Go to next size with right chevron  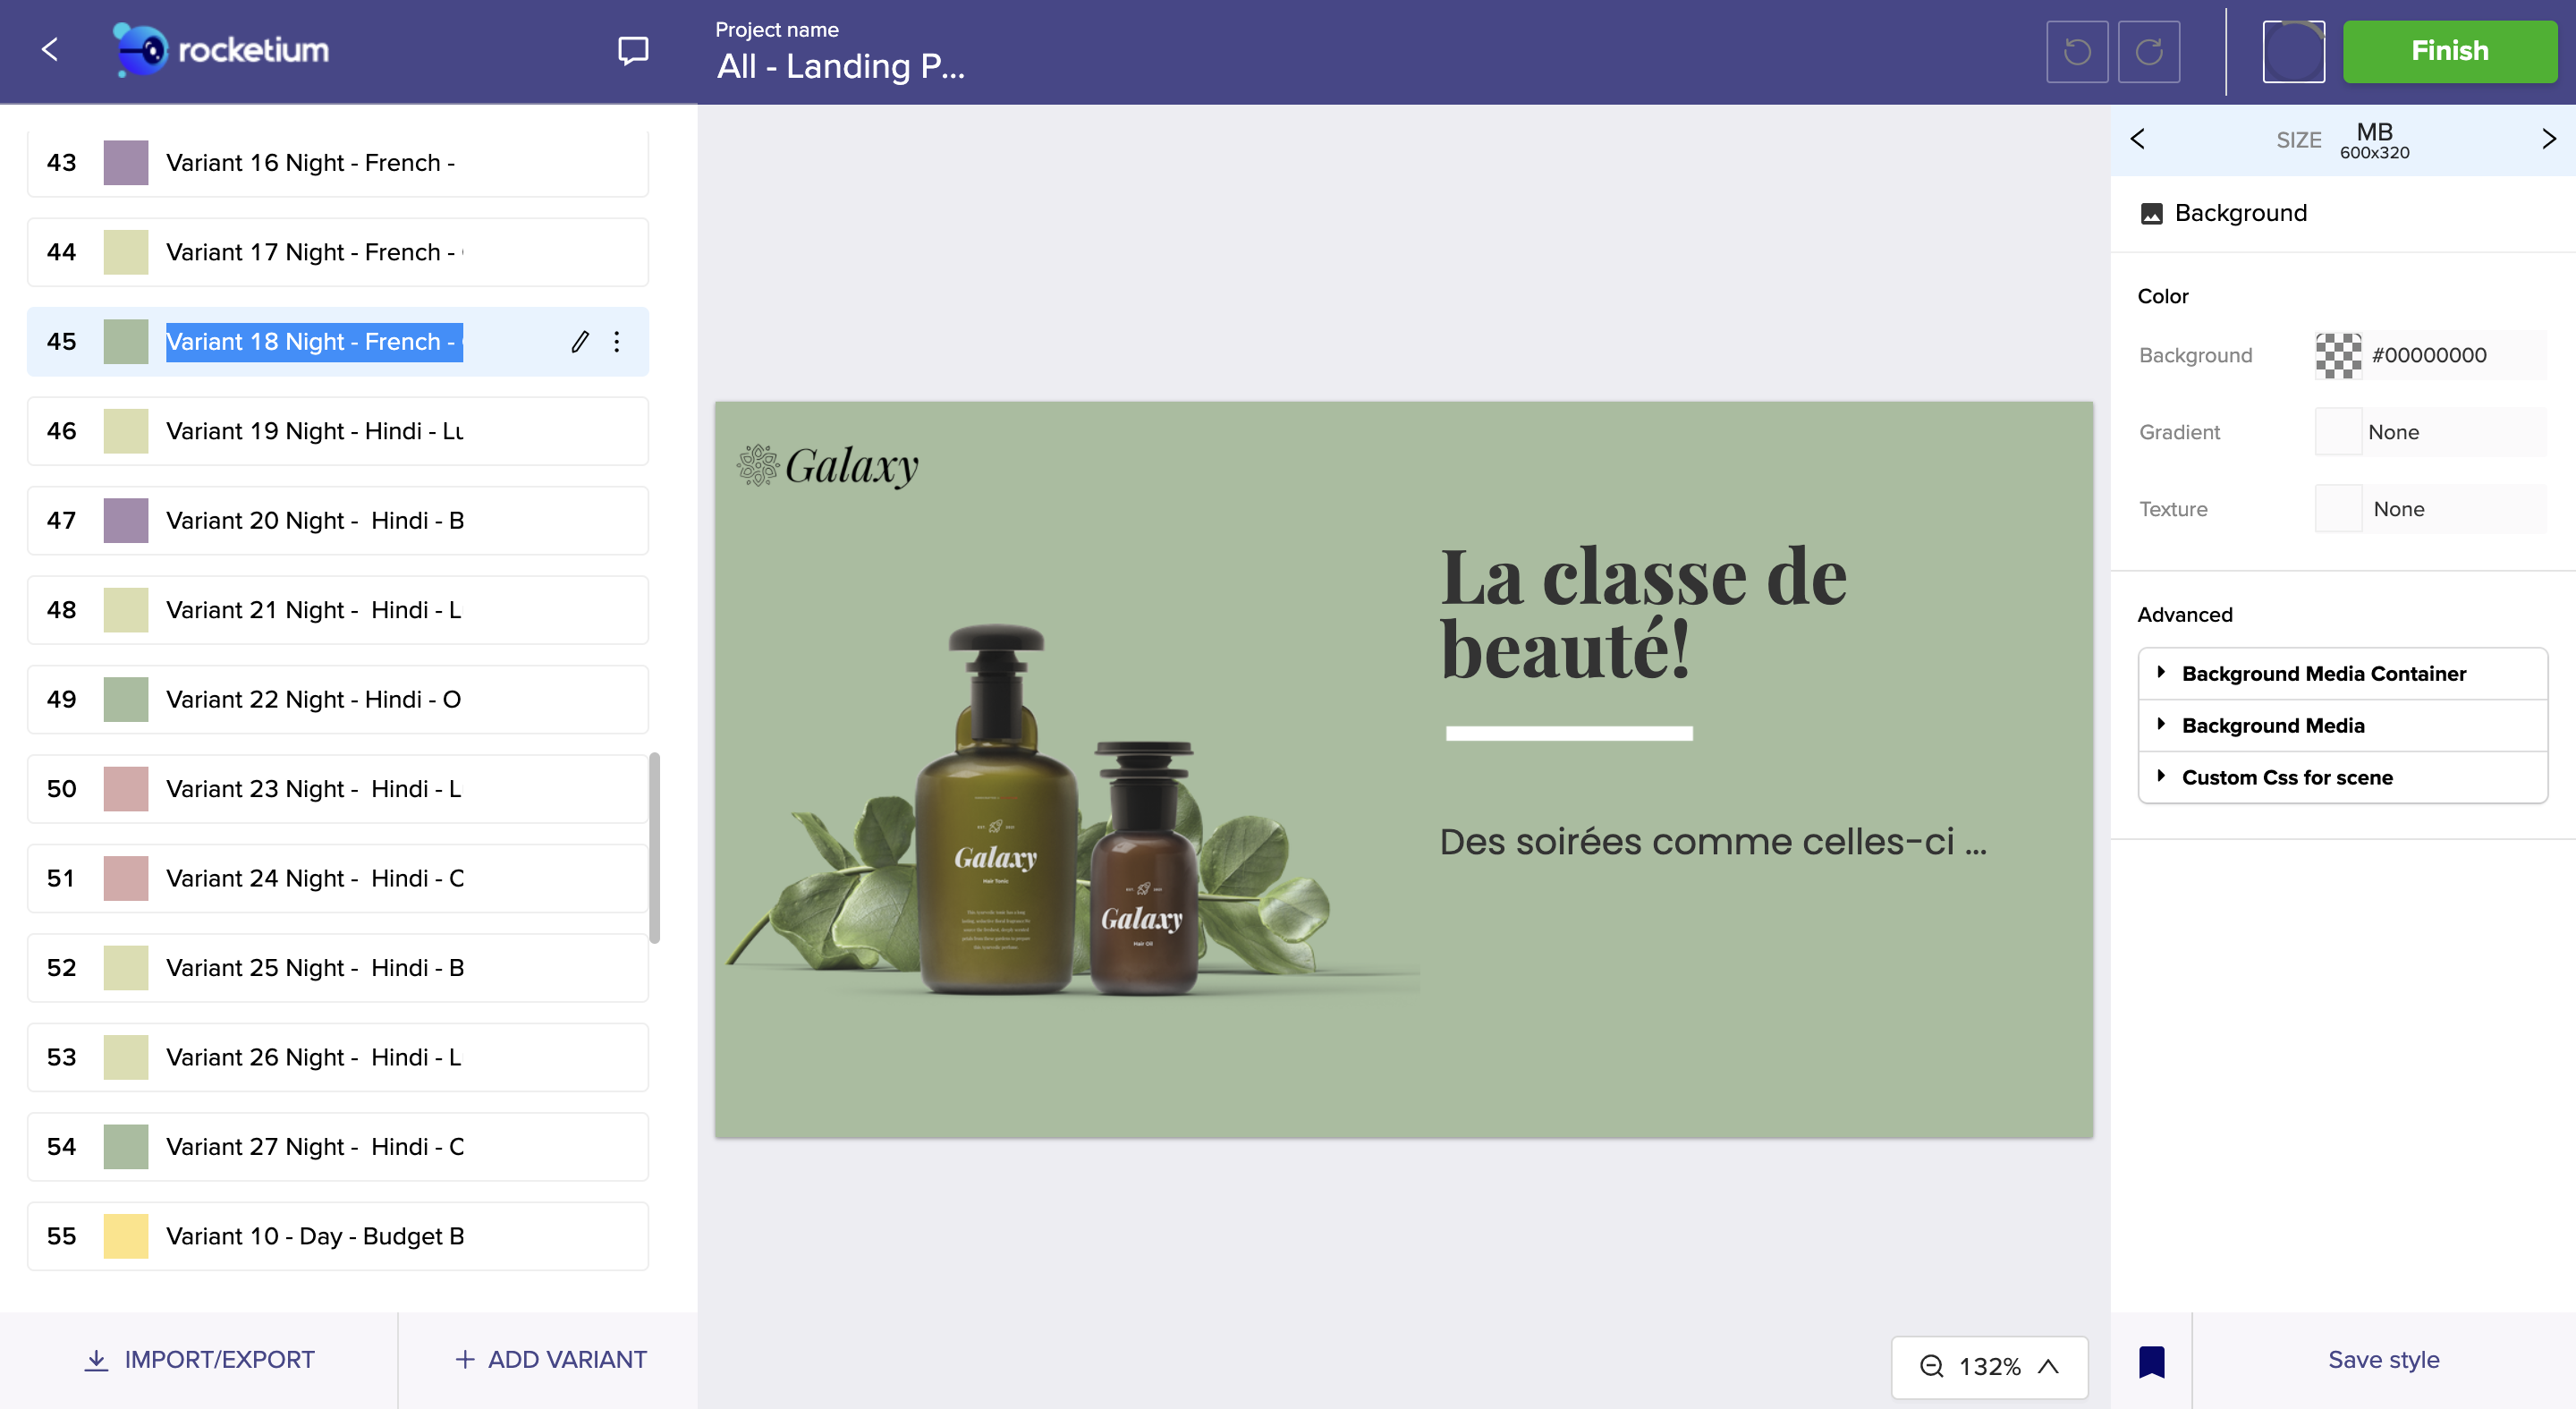coord(2548,139)
